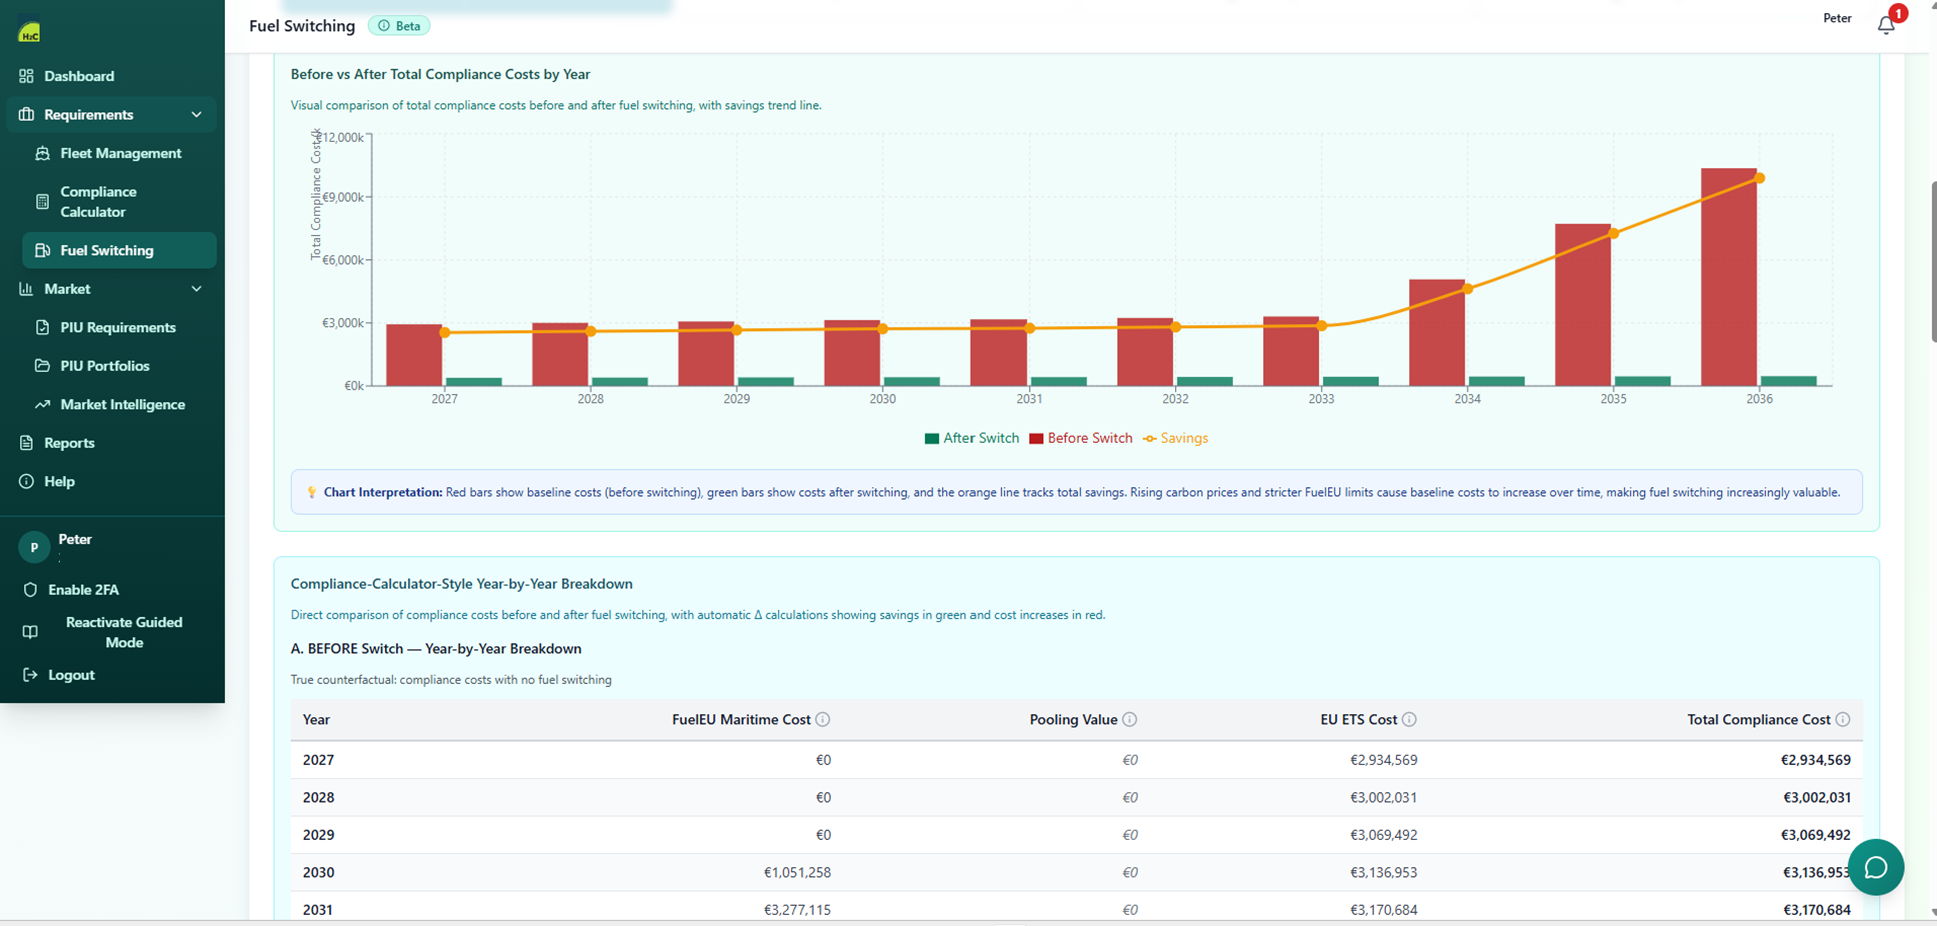Open PIU Portfolios
Screen dimensions: 1937x926
(103, 366)
